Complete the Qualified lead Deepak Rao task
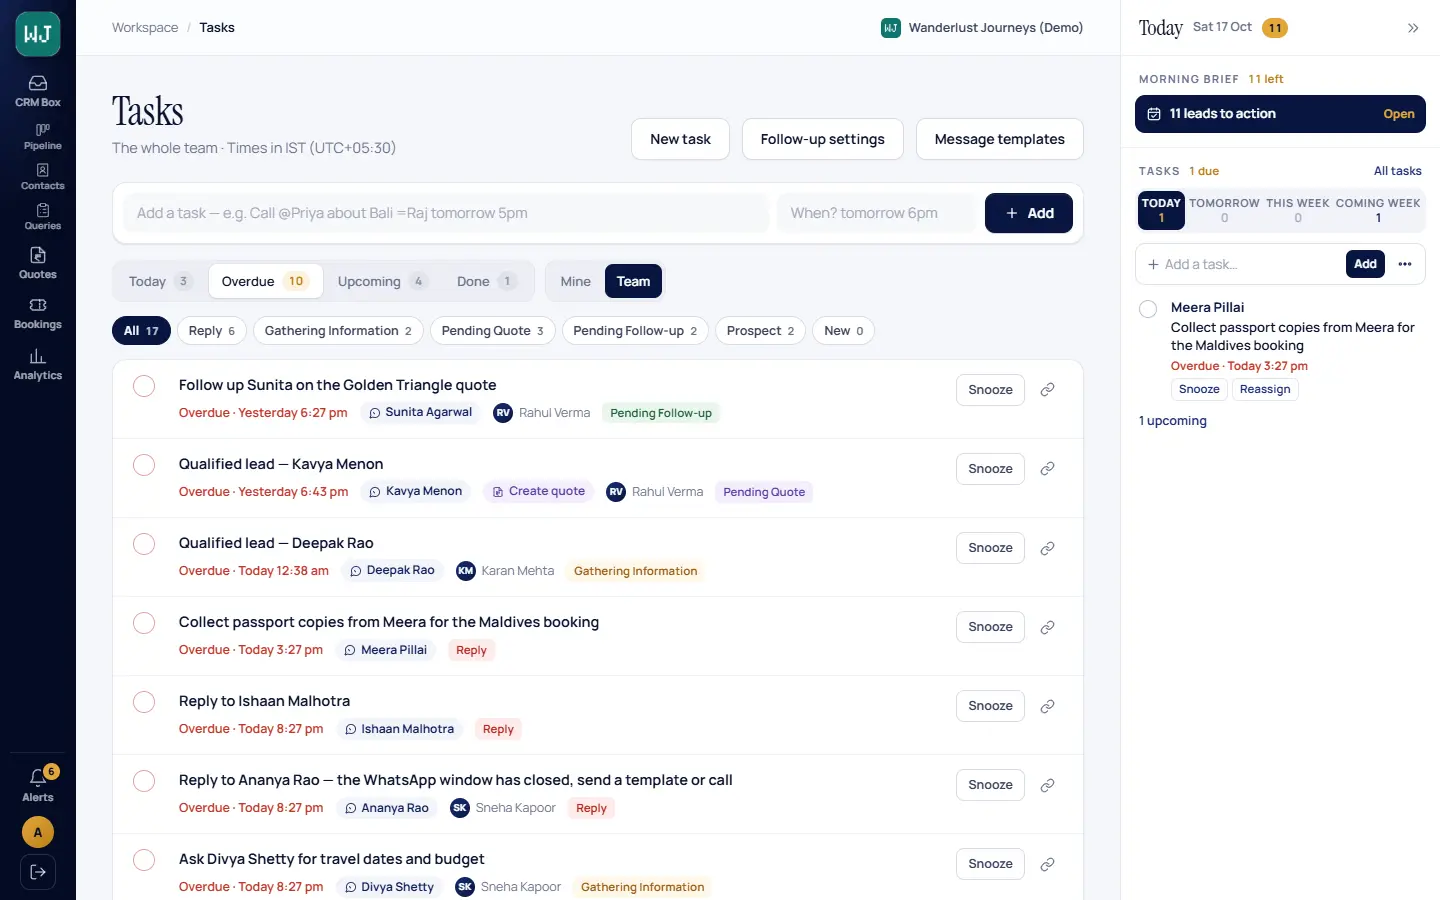1440x900 pixels. pyautogui.click(x=144, y=544)
